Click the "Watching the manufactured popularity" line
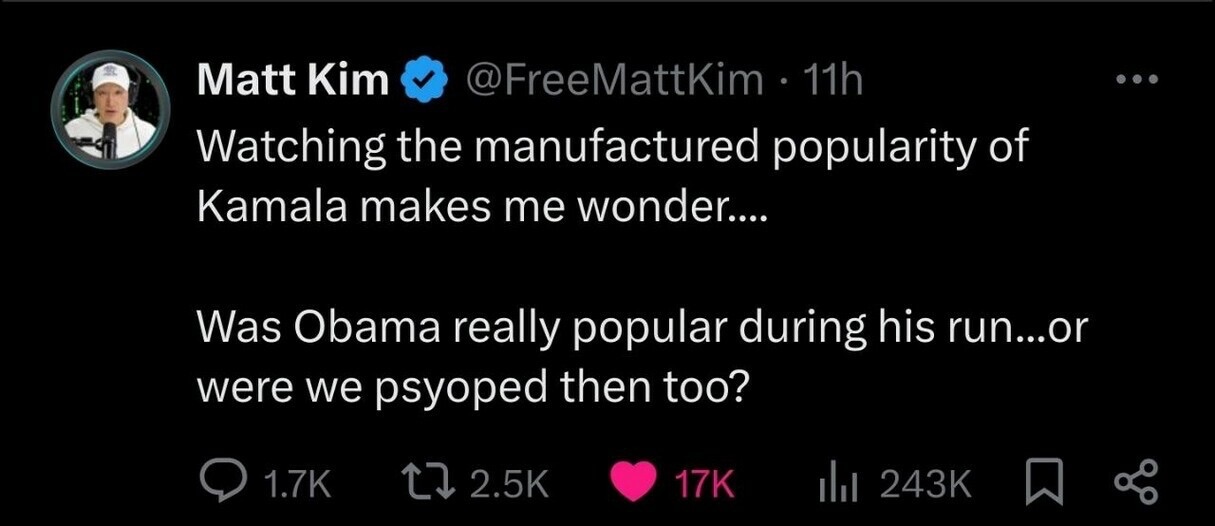 pyautogui.click(x=612, y=147)
